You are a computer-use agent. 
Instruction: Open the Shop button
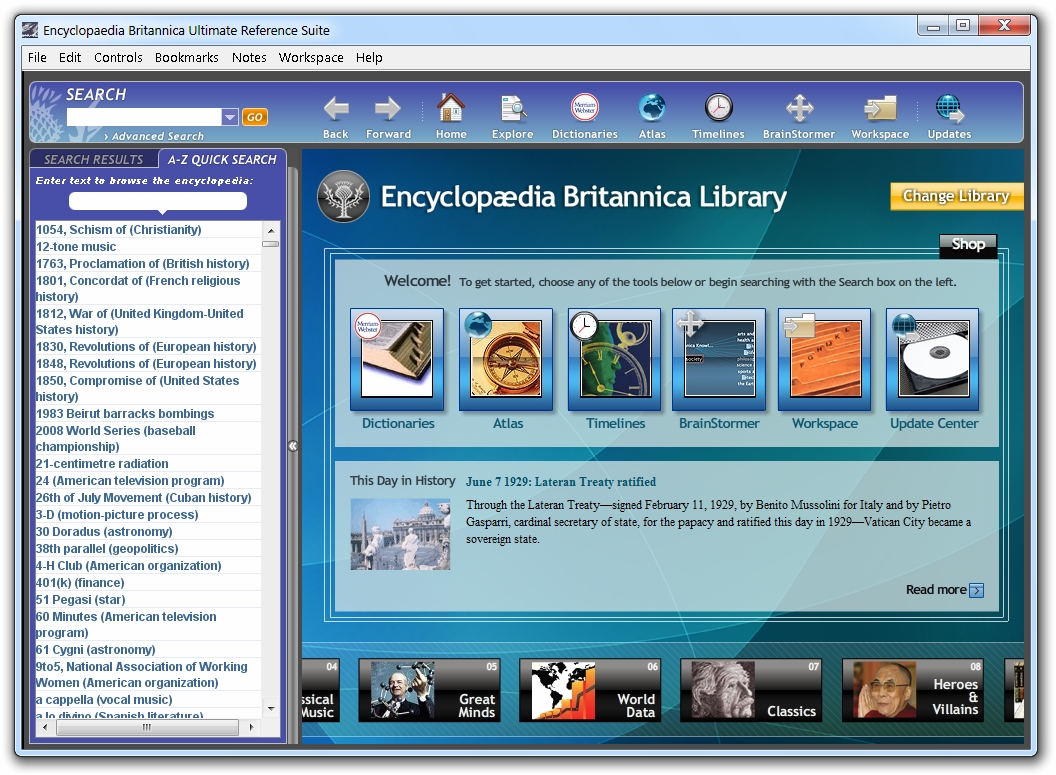point(968,244)
